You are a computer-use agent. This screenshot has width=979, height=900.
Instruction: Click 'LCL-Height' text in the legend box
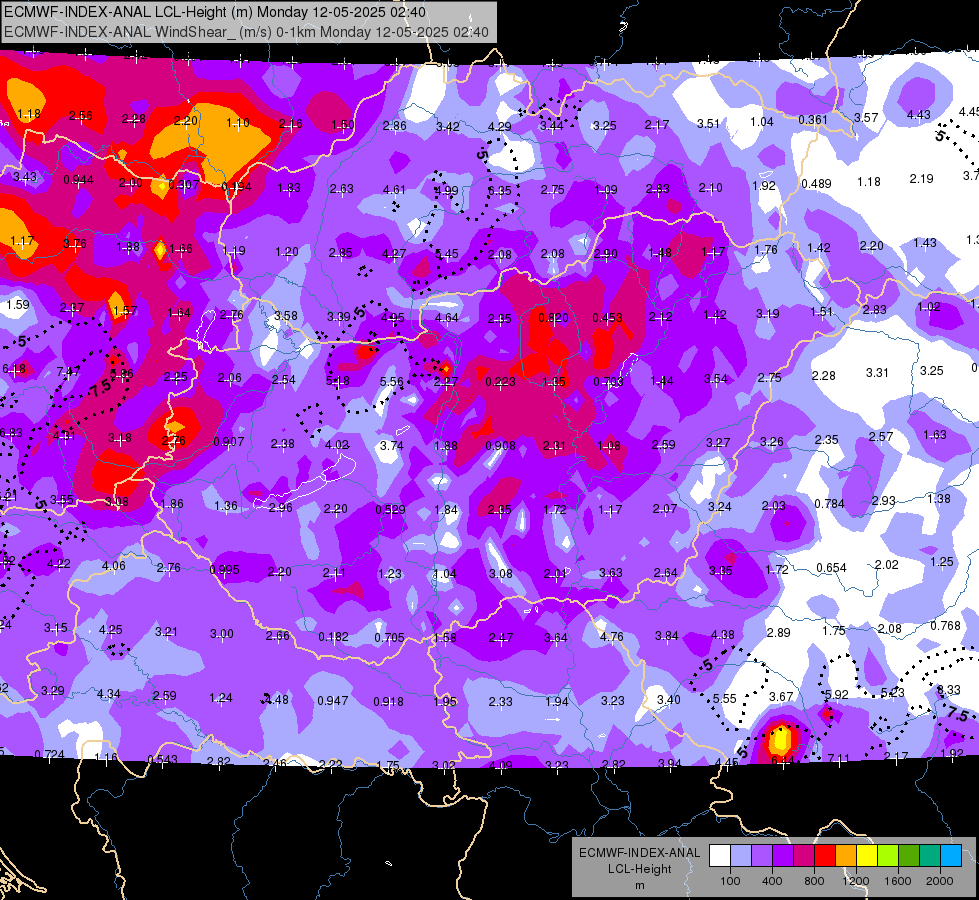[x=640, y=869]
